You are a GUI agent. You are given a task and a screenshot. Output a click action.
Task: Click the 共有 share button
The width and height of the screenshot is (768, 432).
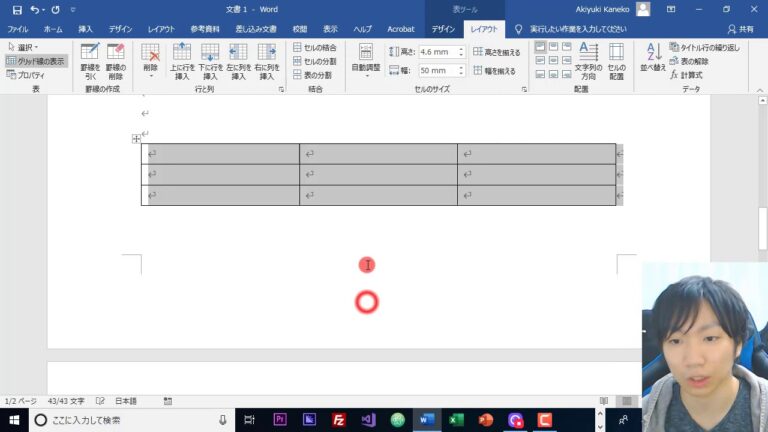(x=741, y=29)
